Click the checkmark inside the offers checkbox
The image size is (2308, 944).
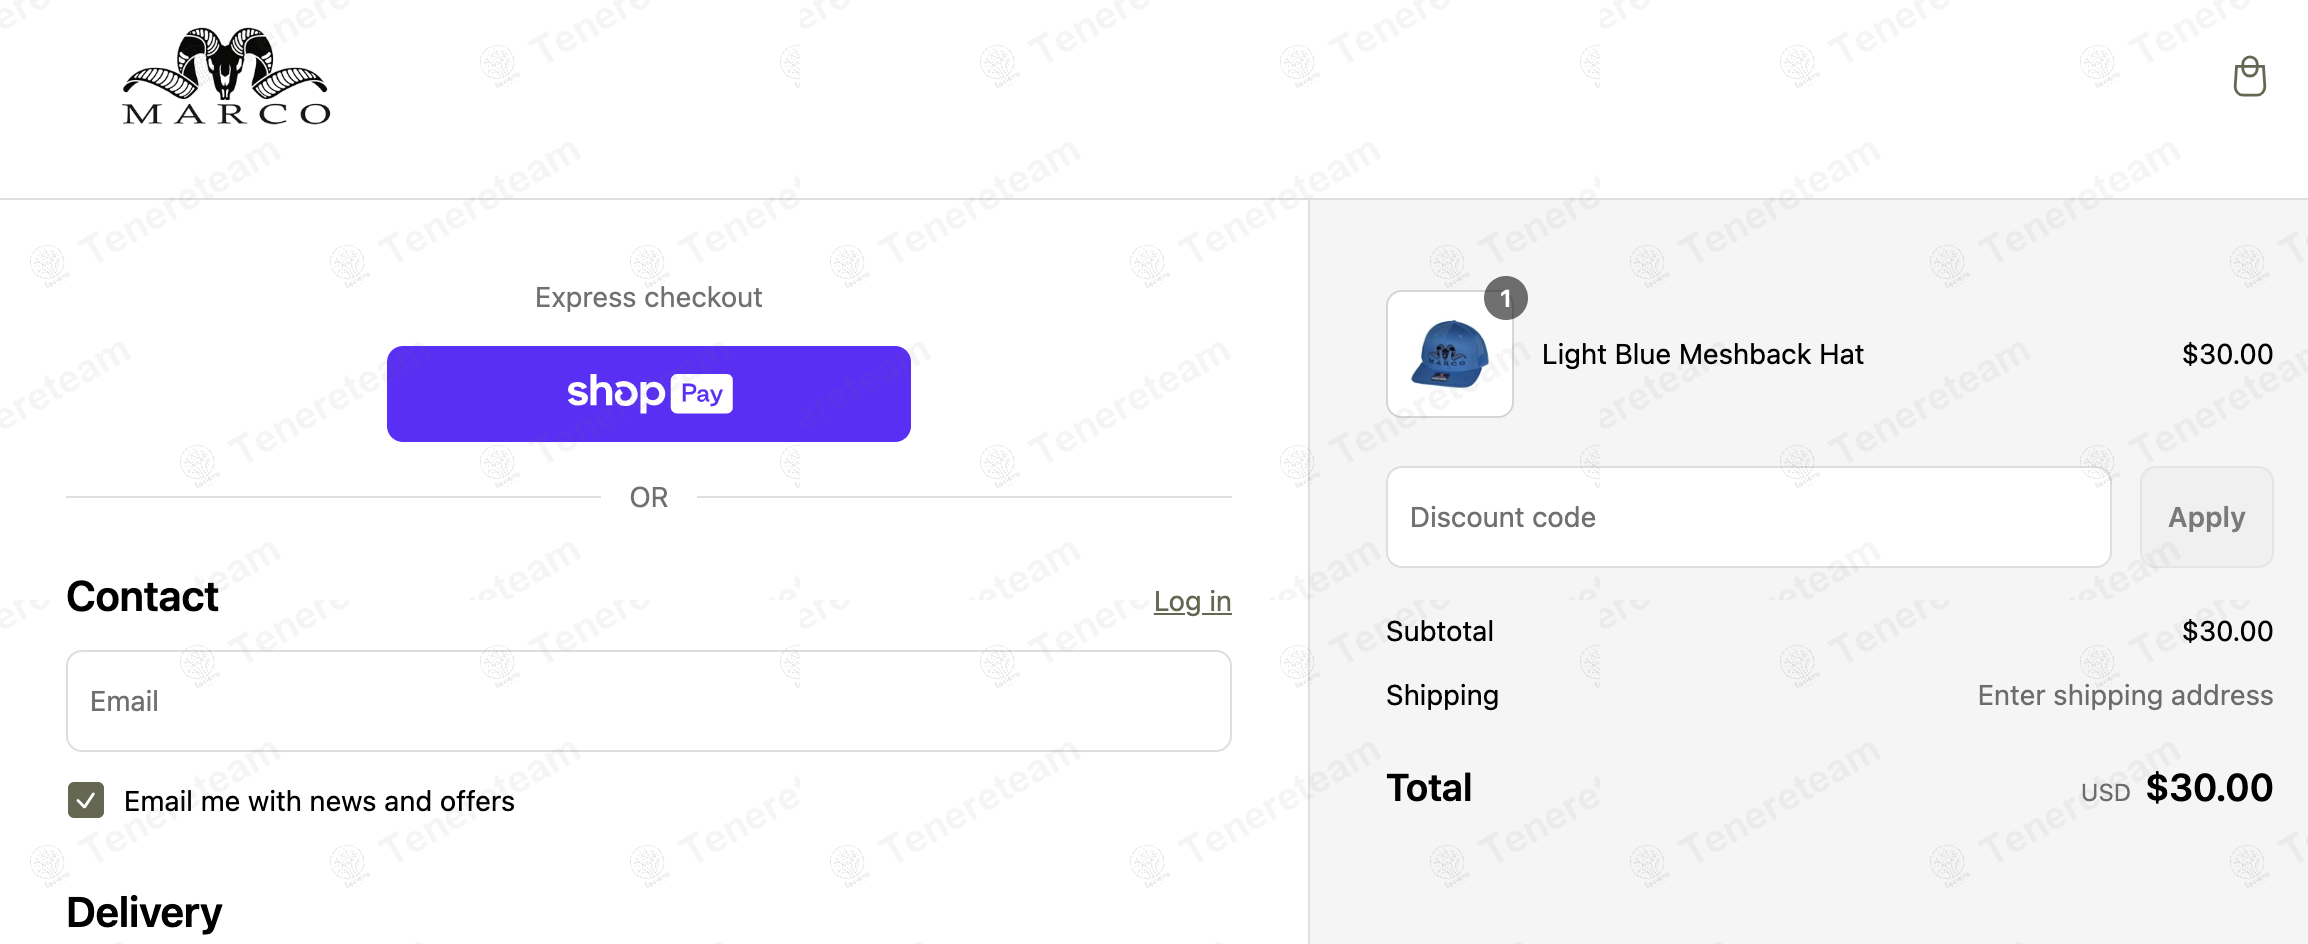(x=85, y=800)
